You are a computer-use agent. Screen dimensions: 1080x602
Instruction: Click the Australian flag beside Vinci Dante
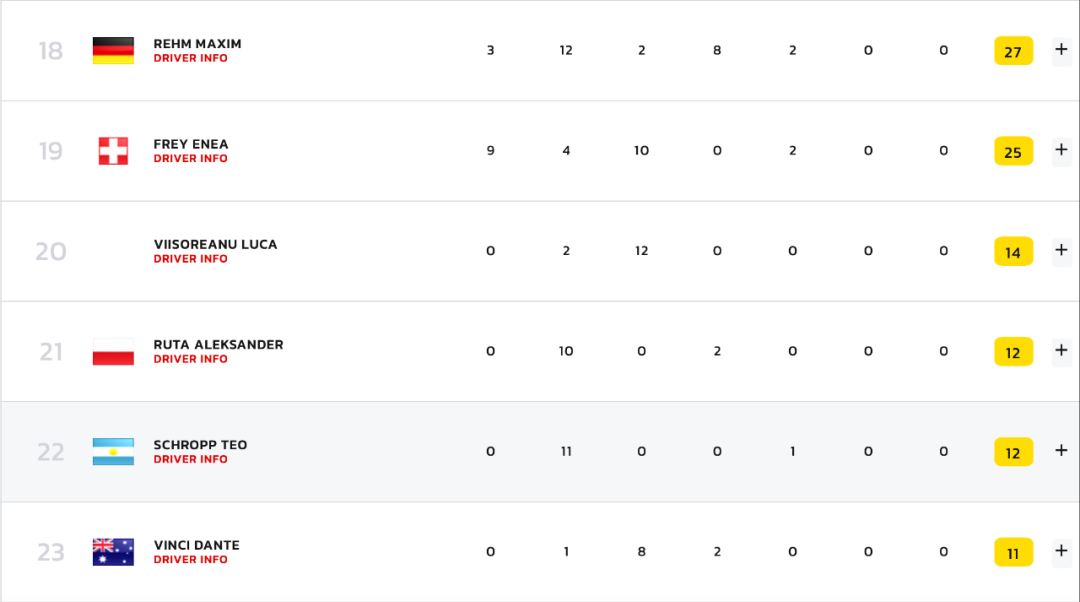[x=113, y=552]
